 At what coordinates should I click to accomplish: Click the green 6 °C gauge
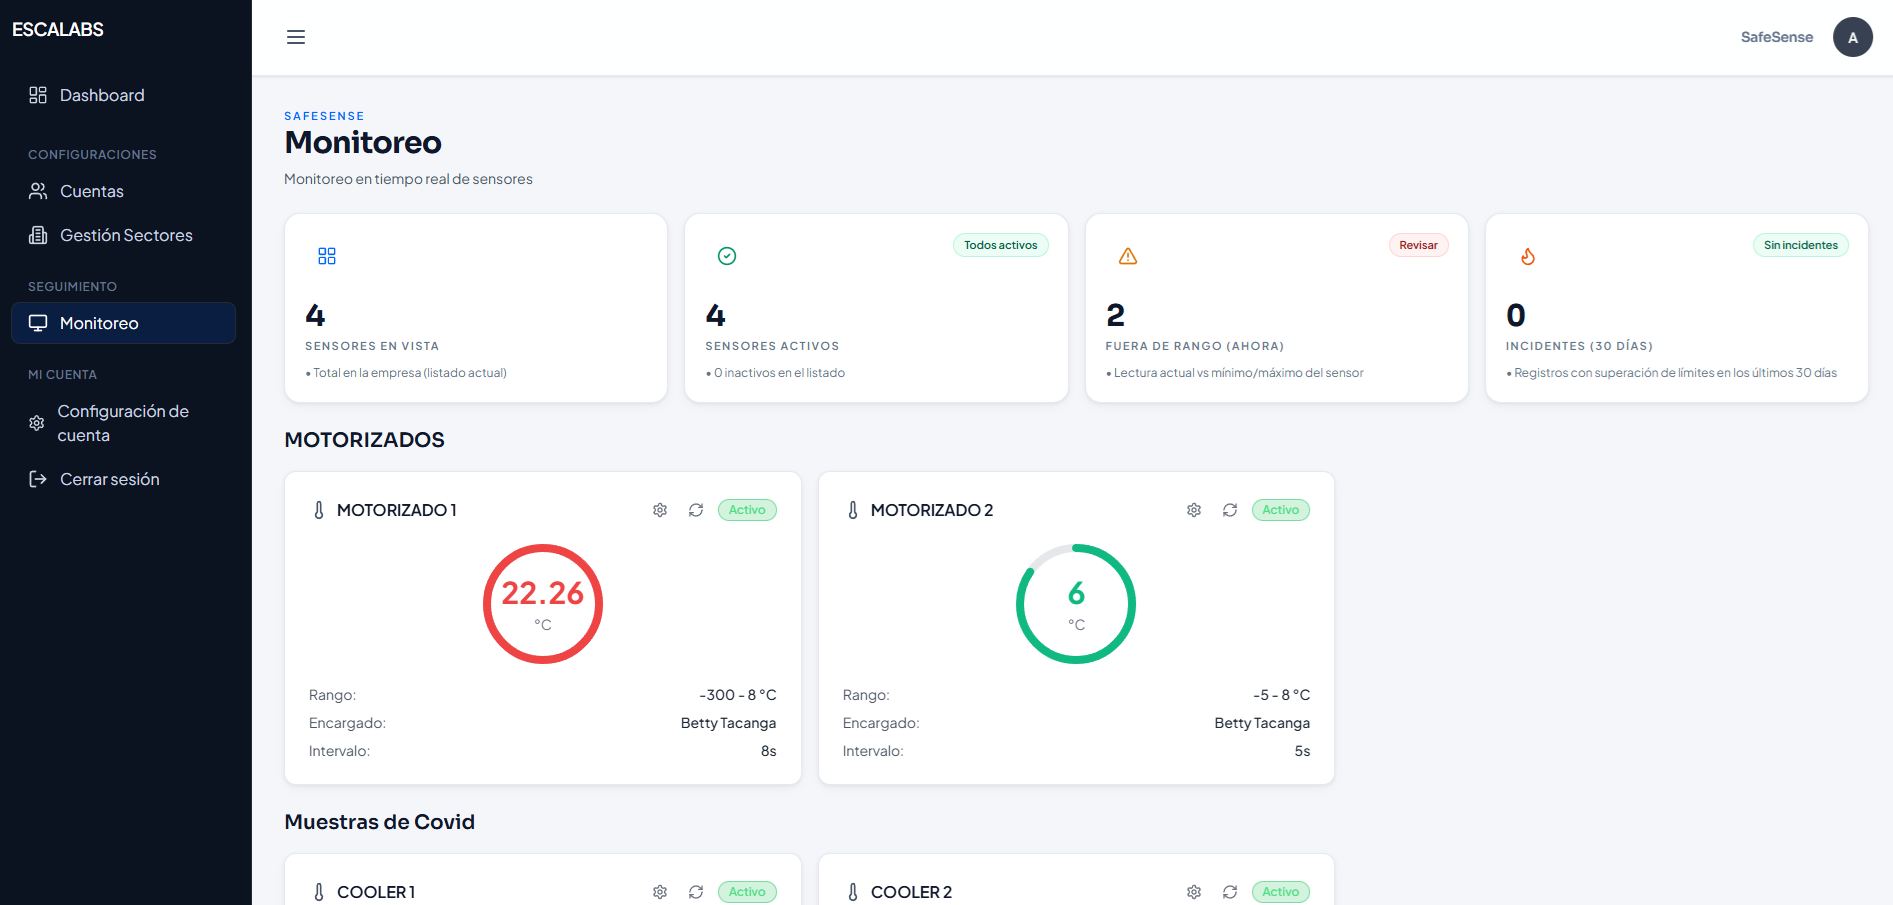click(x=1076, y=604)
